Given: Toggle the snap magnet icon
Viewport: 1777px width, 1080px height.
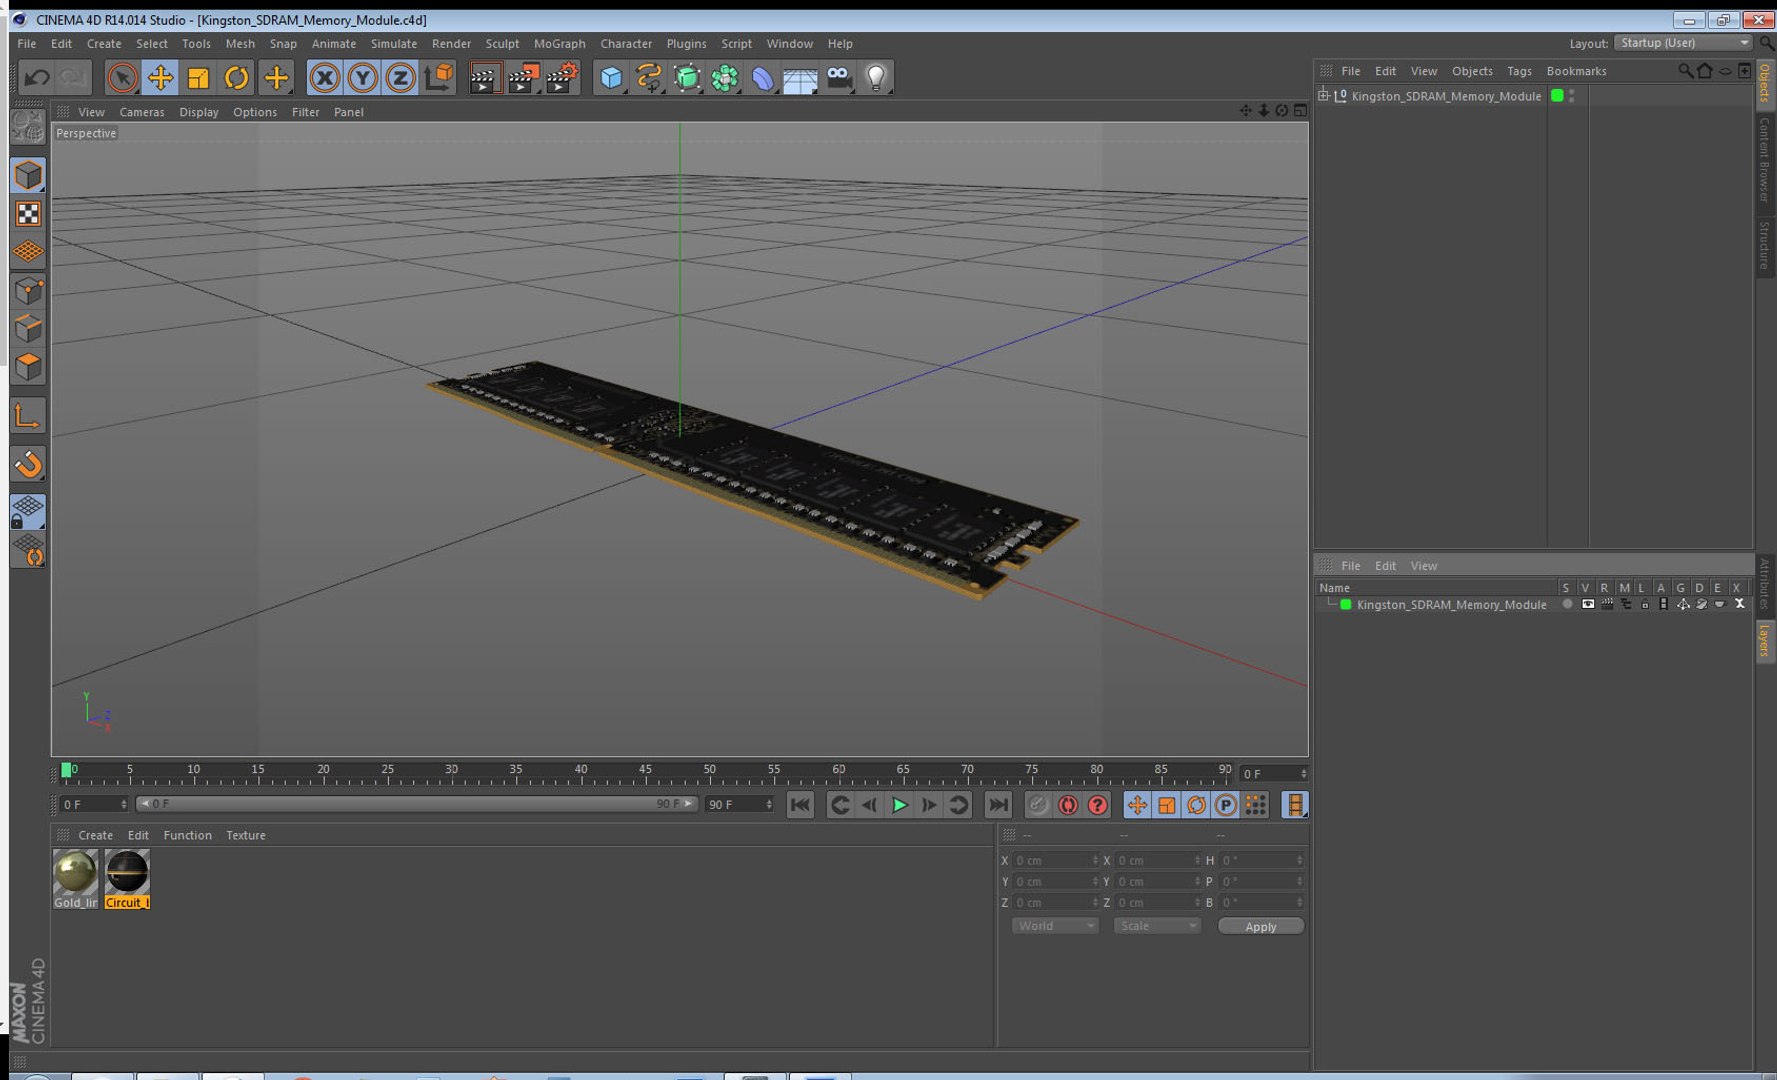Looking at the screenshot, I should click(x=28, y=464).
